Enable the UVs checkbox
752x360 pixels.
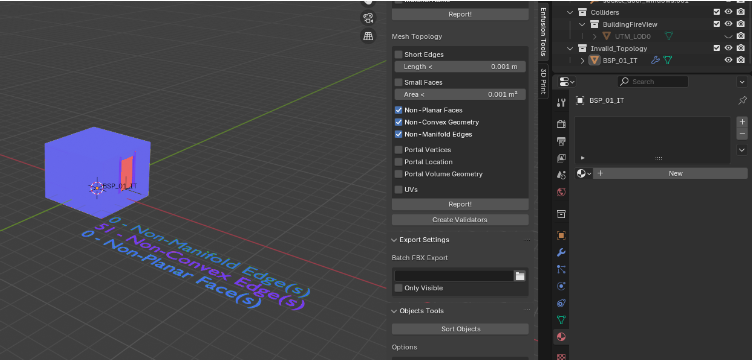click(x=398, y=189)
